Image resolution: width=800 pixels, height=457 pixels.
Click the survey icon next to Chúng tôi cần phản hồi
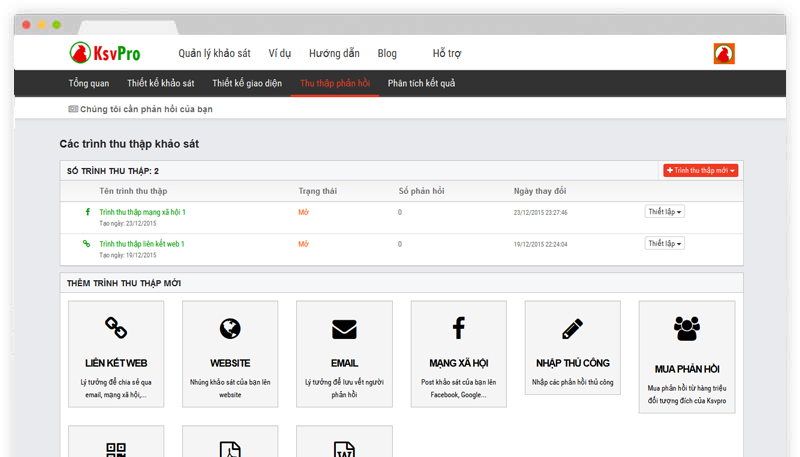click(73, 109)
